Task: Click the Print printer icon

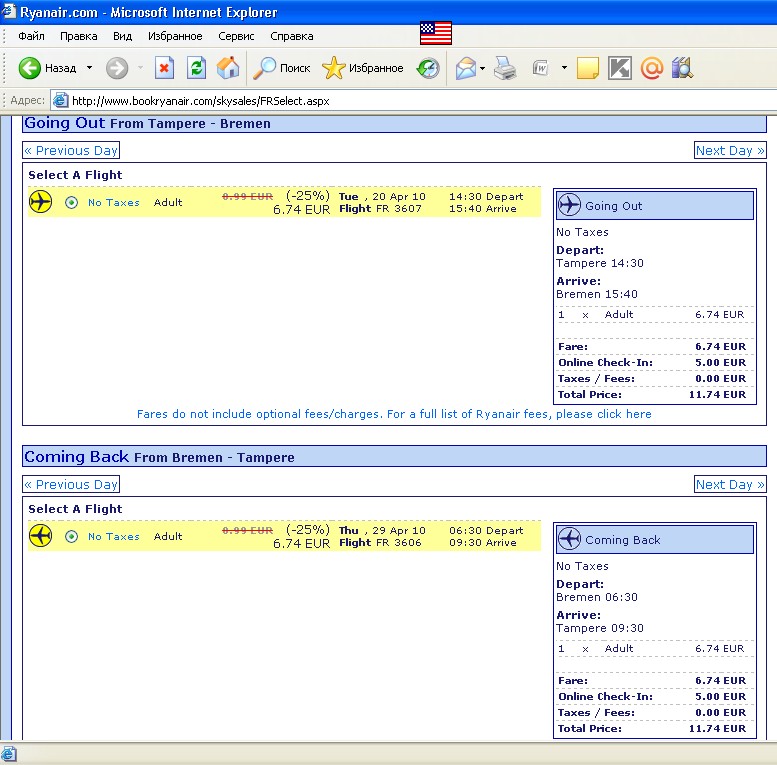Action: [506, 68]
